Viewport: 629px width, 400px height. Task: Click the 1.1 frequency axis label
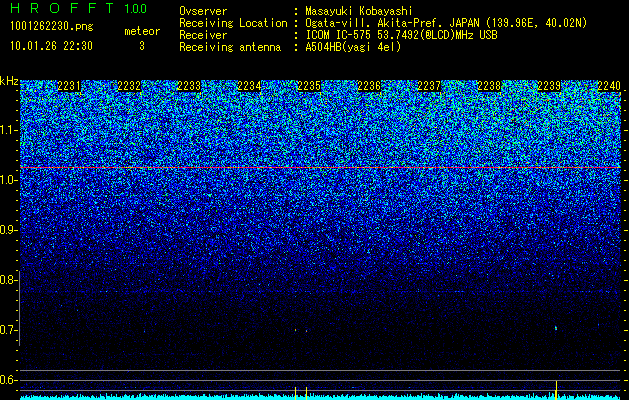(x=9, y=130)
